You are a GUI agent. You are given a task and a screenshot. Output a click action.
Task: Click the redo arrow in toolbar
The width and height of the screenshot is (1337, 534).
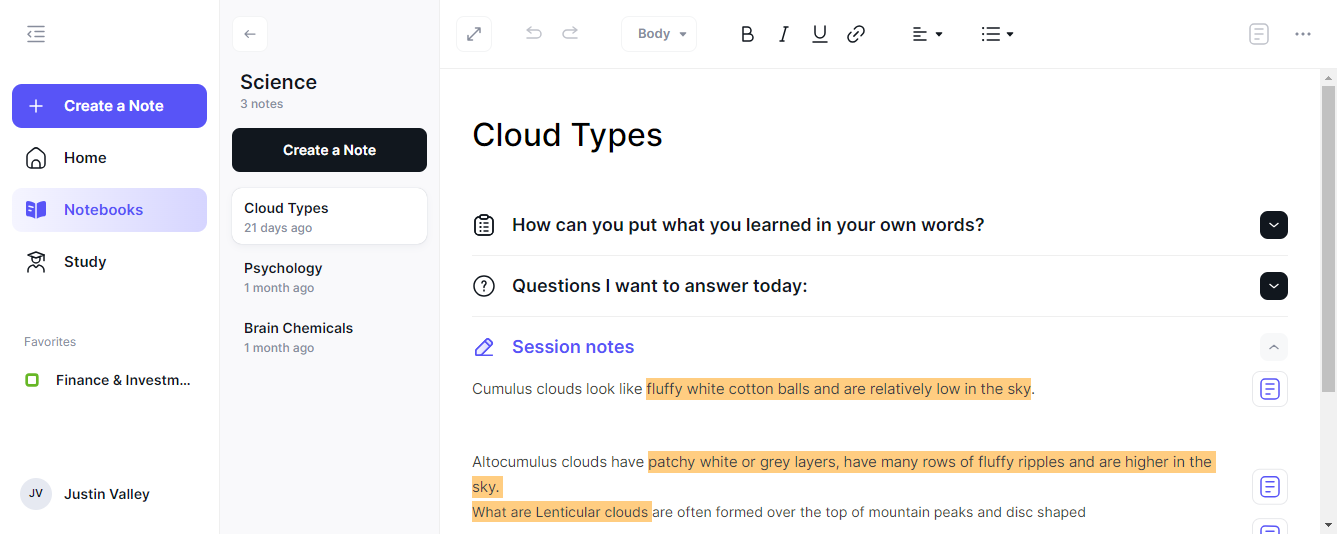tap(570, 34)
